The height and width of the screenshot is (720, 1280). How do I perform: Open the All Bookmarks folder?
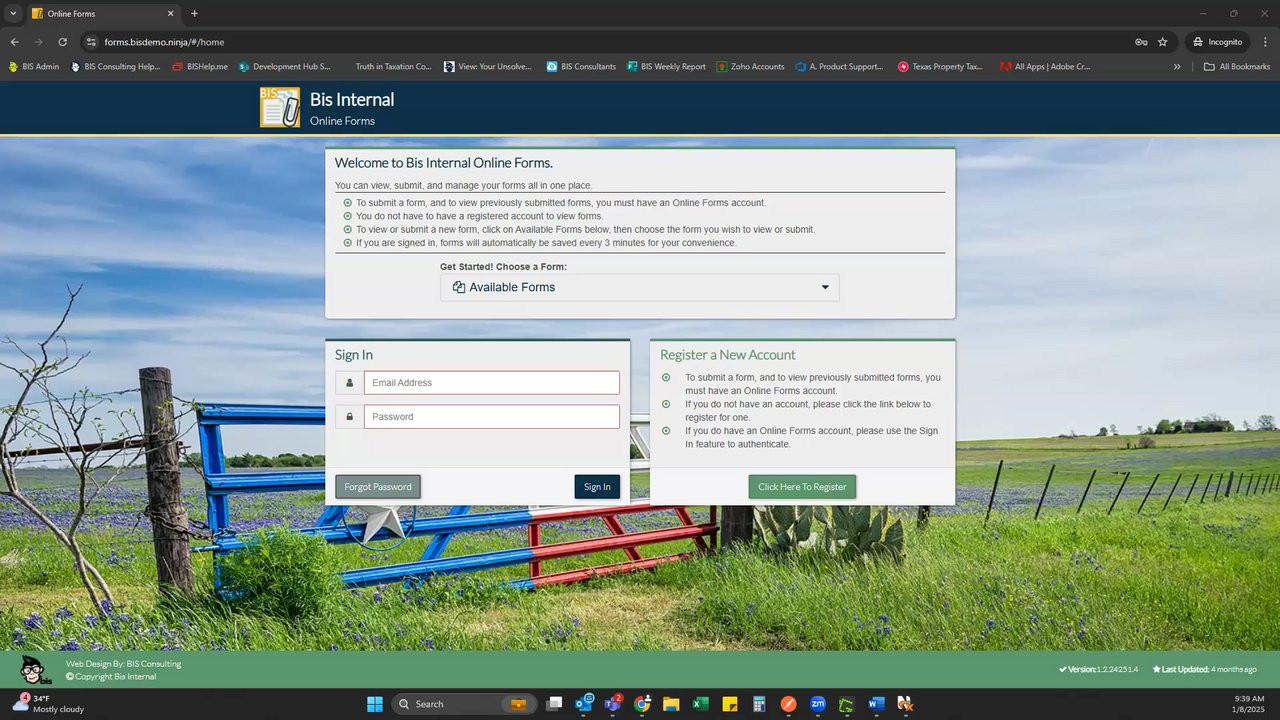(x=1236, y=67)
